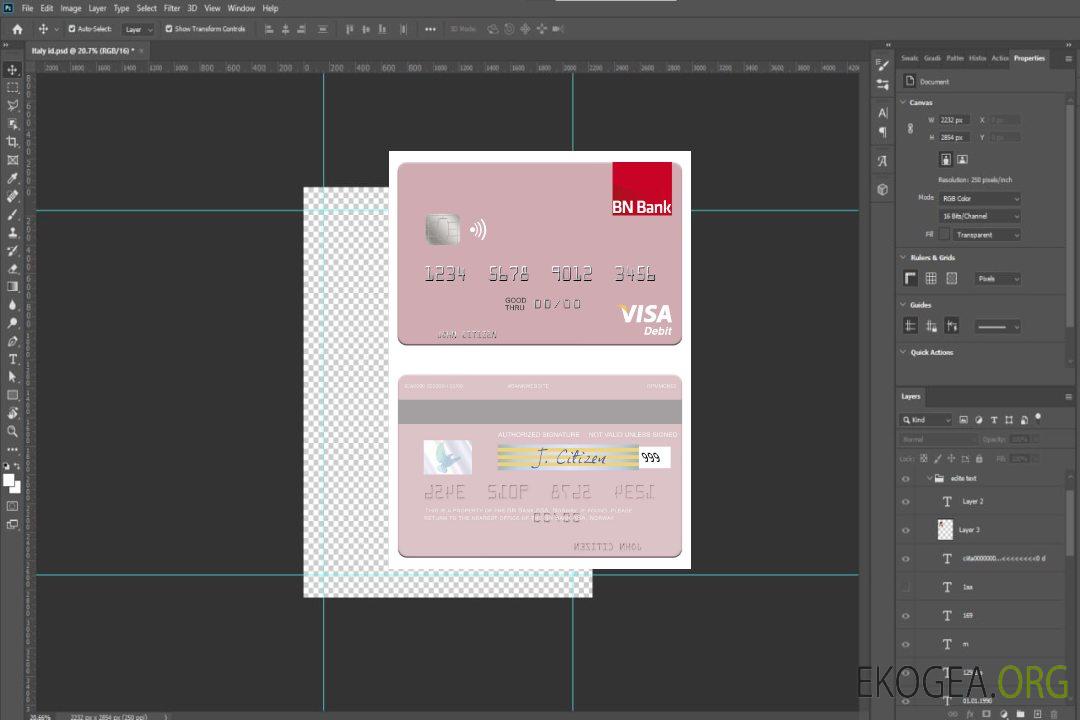This screenshot has width=1080, height=720.
Task: Collapse the Canvas section
Action: click(x=904, y=102)
